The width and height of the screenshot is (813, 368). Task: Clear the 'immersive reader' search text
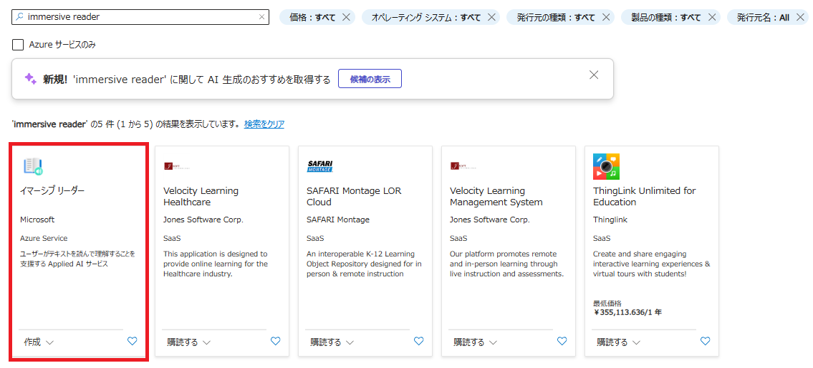(x=261, y=17)
